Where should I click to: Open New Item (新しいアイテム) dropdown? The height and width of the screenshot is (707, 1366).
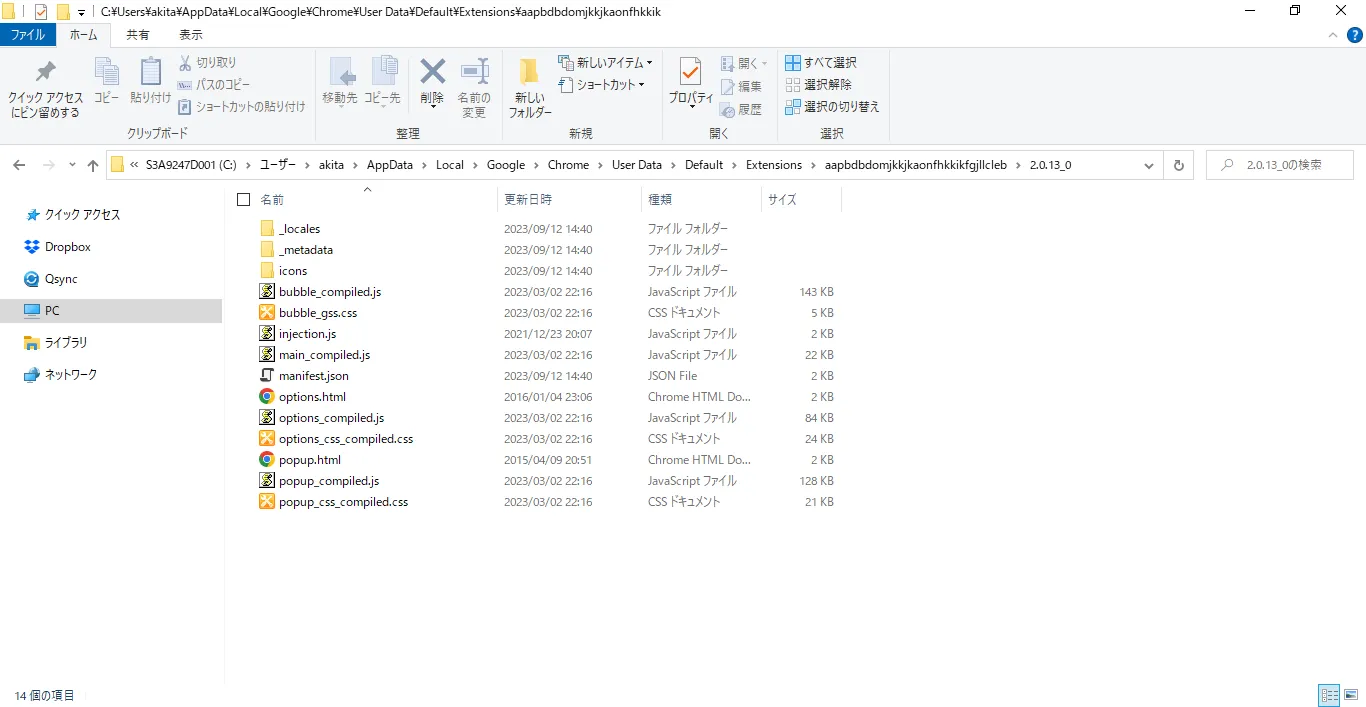pyautogui.click(x=605, y=63)
